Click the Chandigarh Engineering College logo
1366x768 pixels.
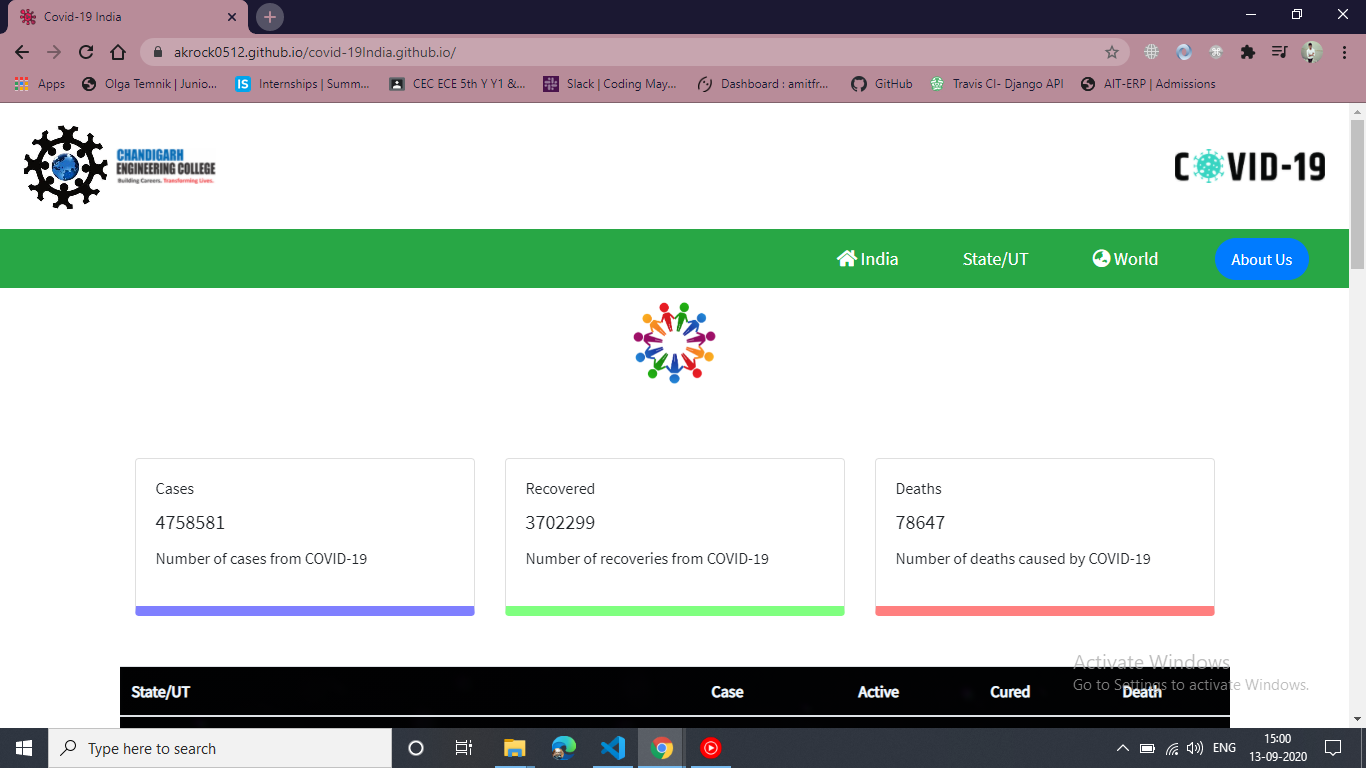(120, 167)
